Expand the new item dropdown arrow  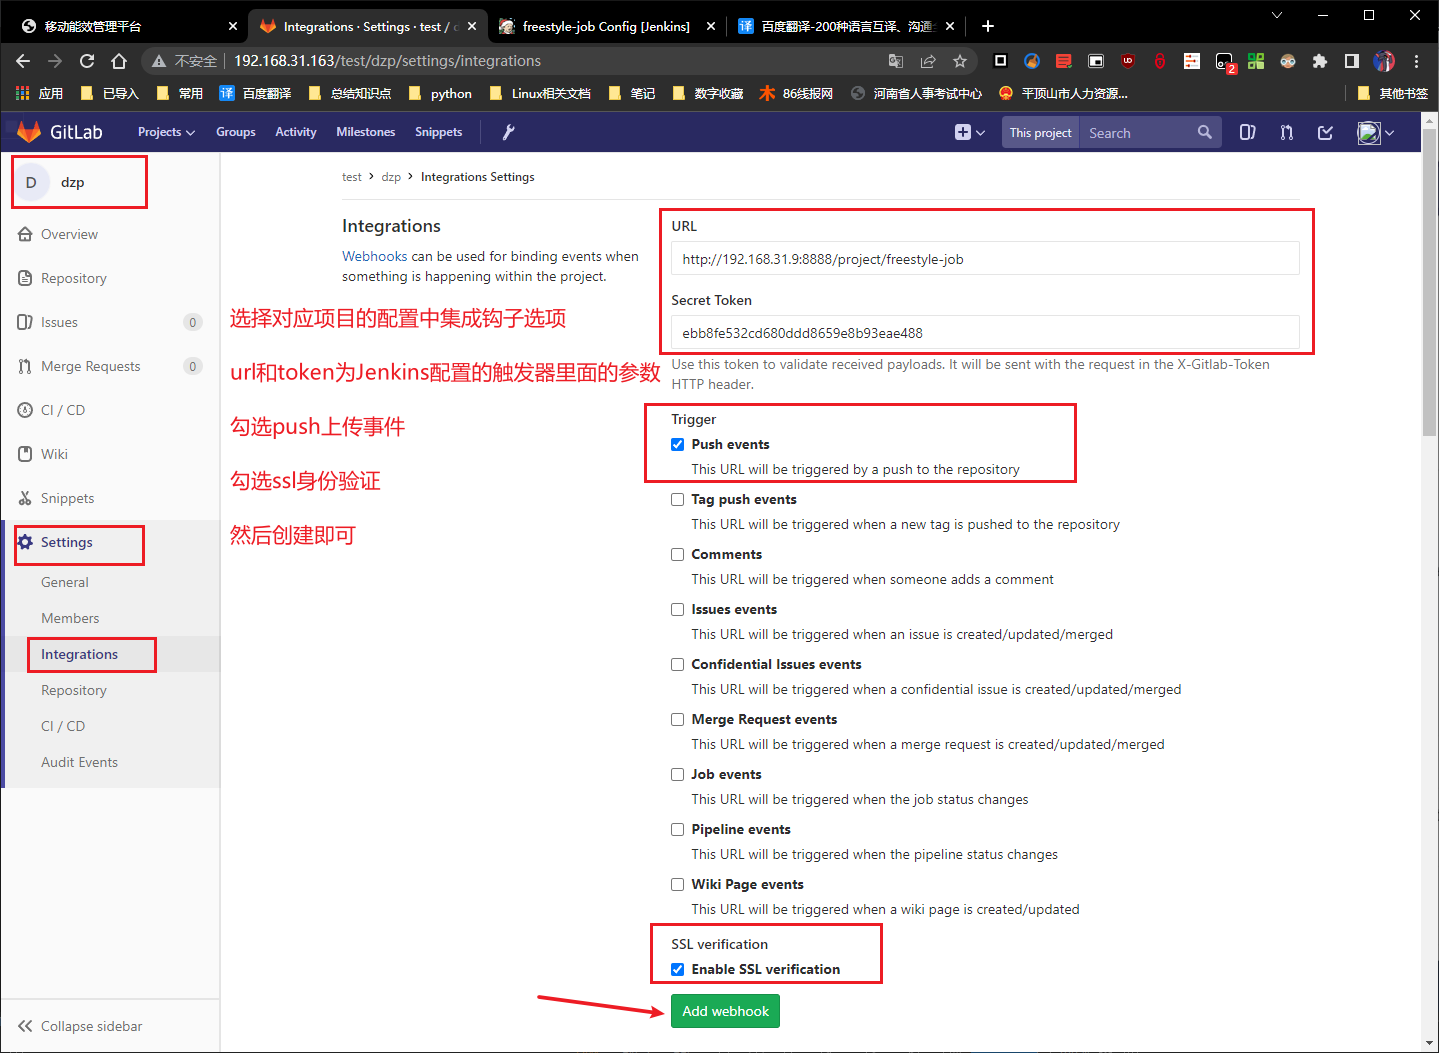click(x=980, y=132)
